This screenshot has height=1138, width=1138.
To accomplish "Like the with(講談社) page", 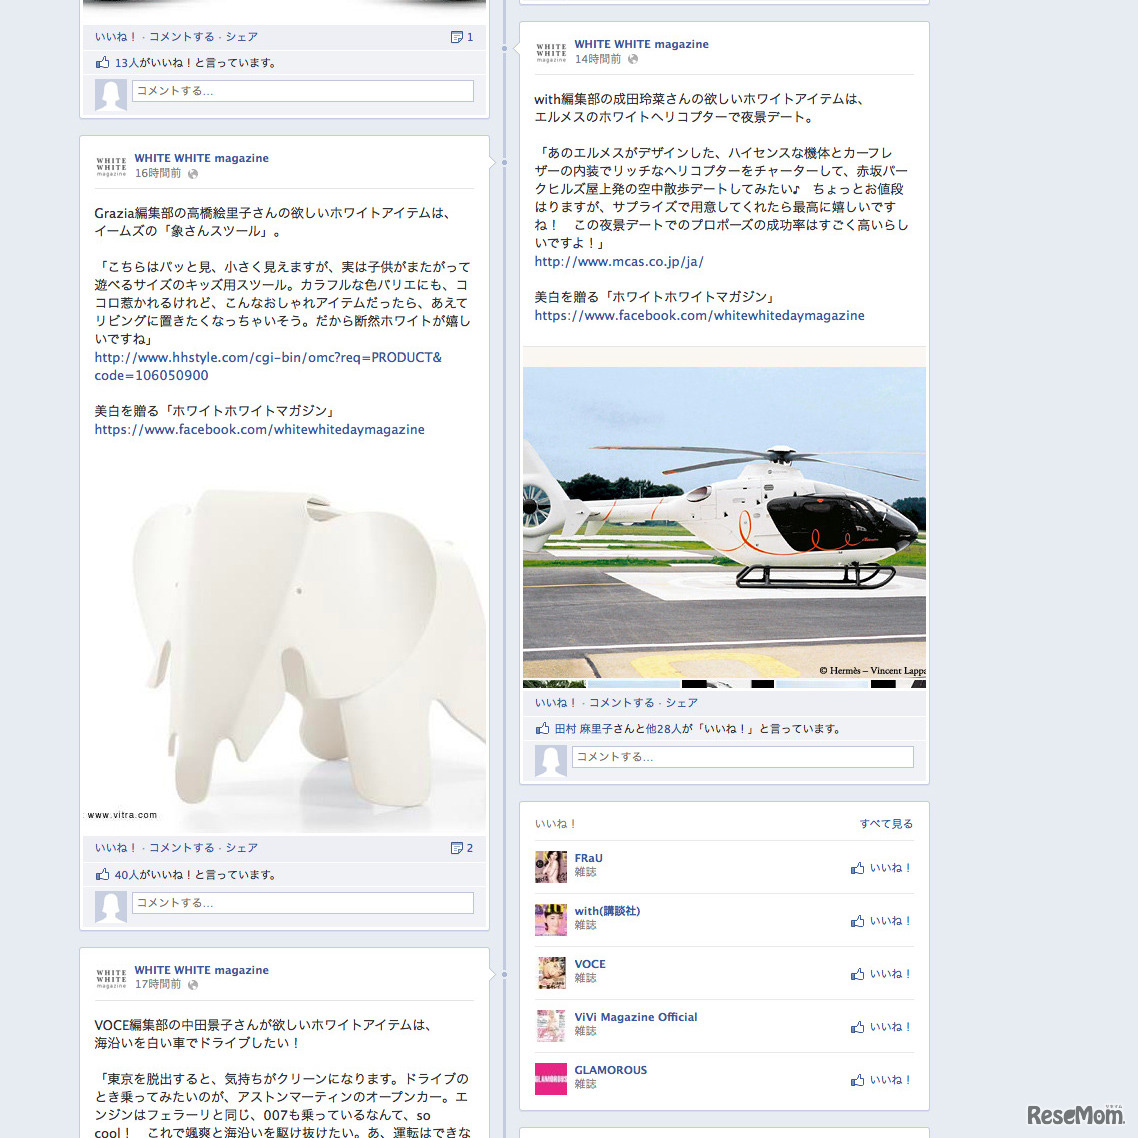I will pyautogui.click(x=880, y=920).
